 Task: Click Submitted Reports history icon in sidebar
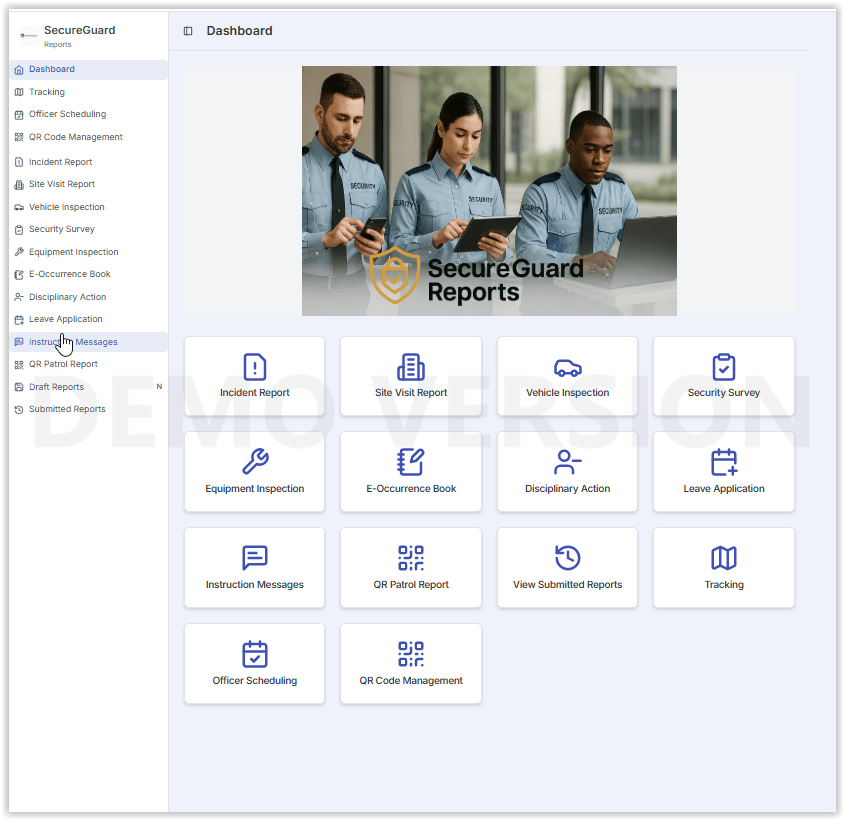[19, 410]
